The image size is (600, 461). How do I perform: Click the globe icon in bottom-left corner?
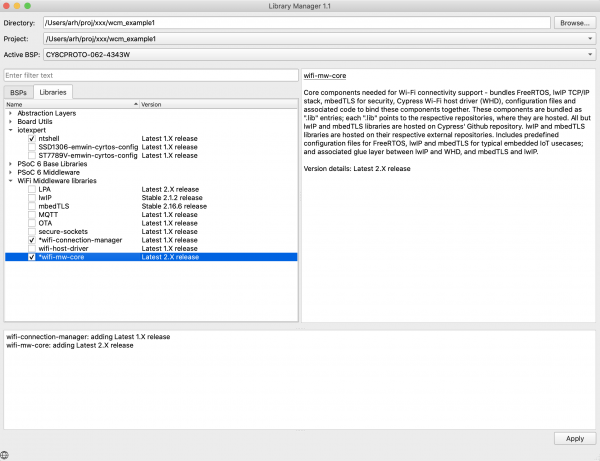point(7,455)
